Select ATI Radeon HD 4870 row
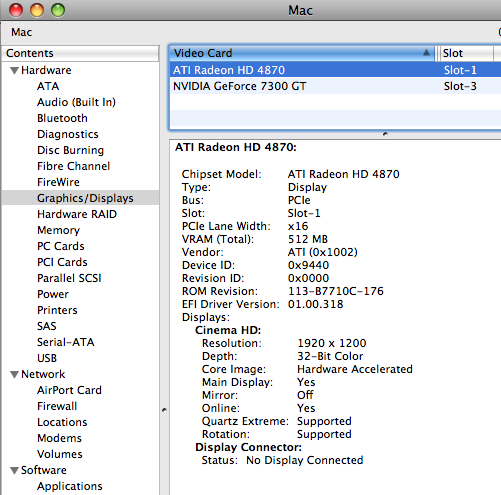Image resolution: width=501 pixels, height=495 pixels. coord(335,70)
